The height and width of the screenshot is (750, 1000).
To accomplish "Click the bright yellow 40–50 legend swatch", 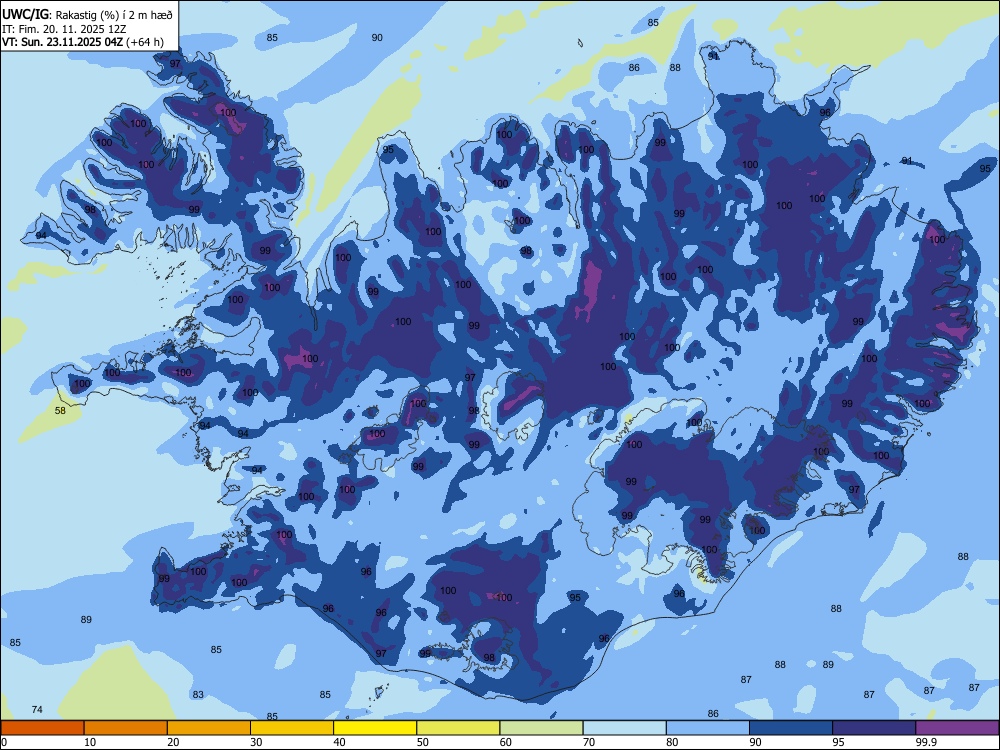I will click(375, 728).
